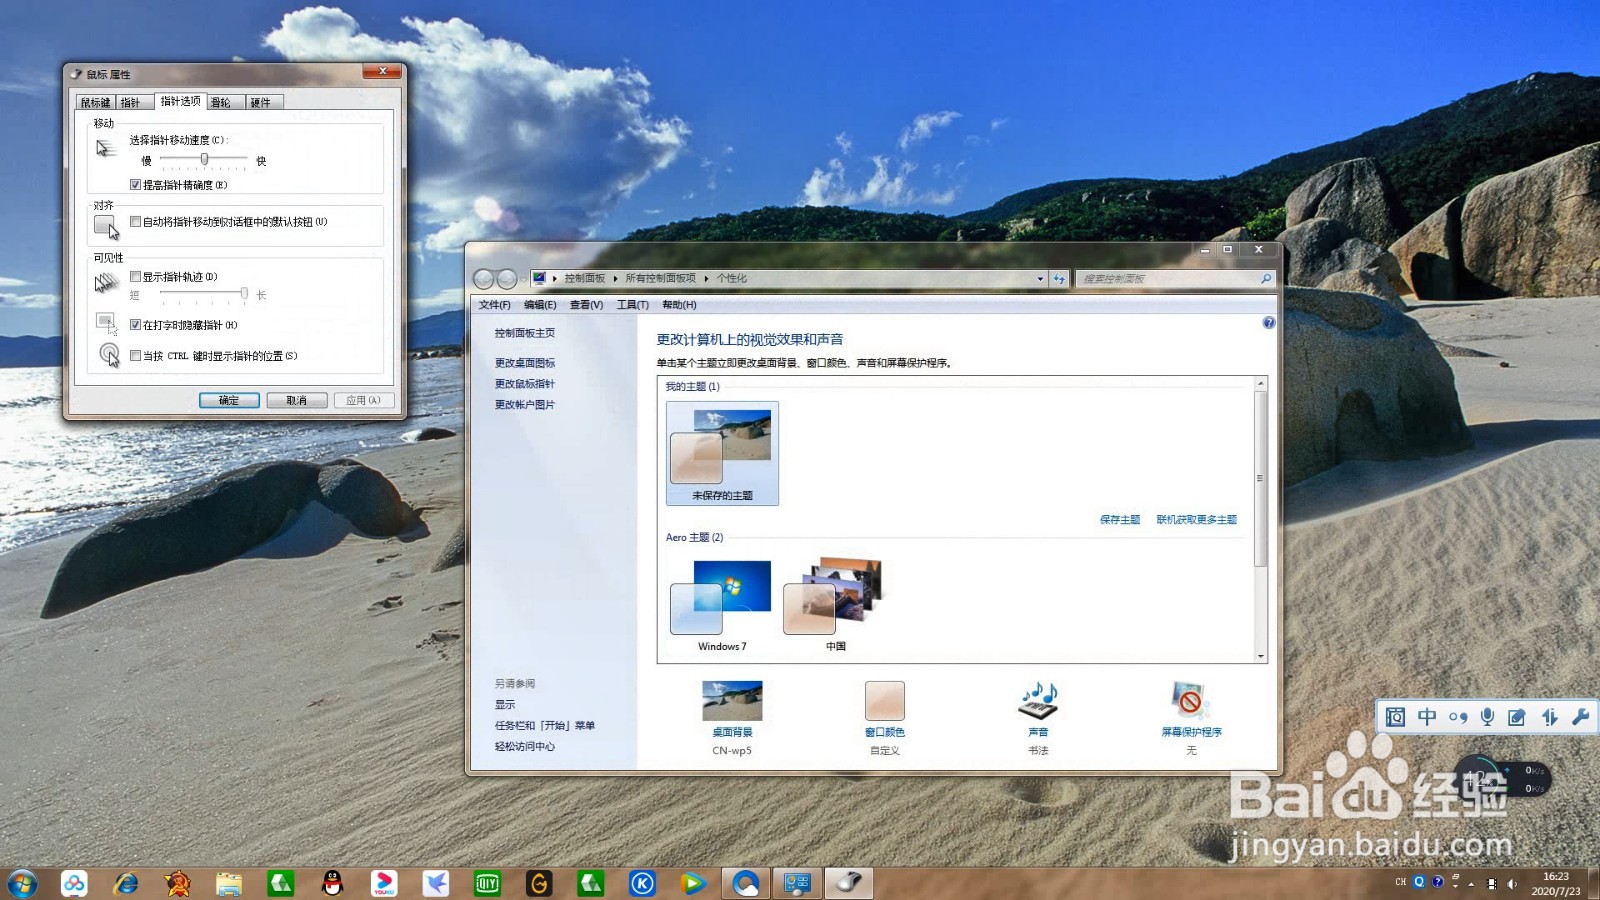
Task: Open the file explorer folder icon in taskbar
Action: point(229,883)
